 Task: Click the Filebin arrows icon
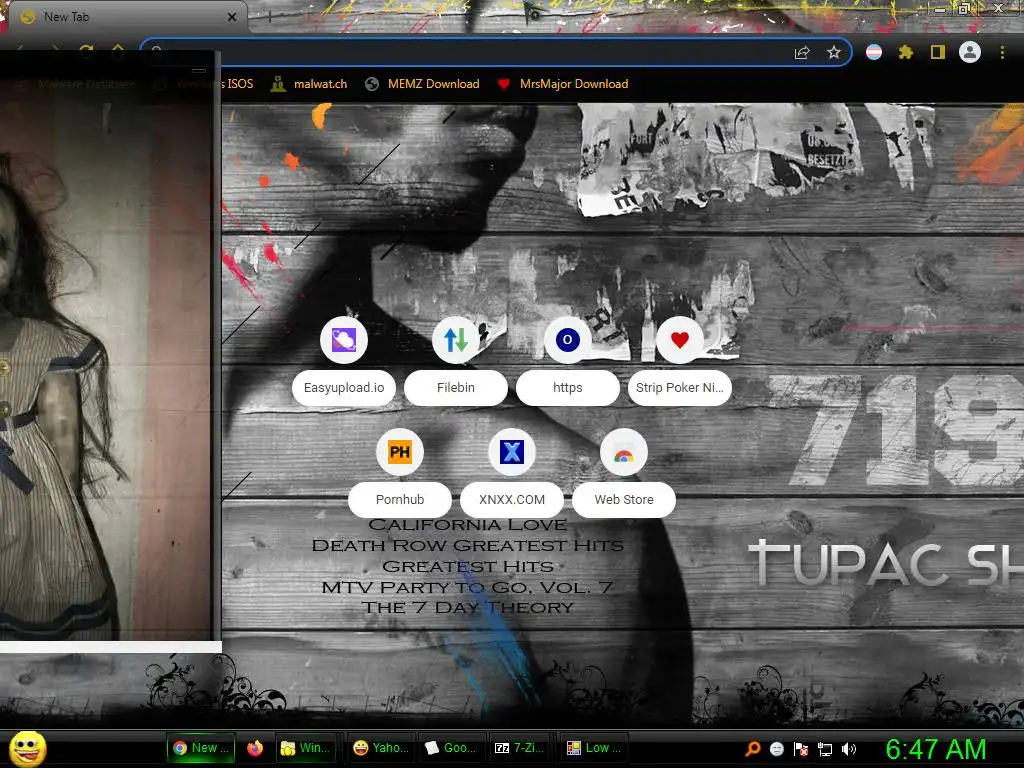click(x=456, y=340)
